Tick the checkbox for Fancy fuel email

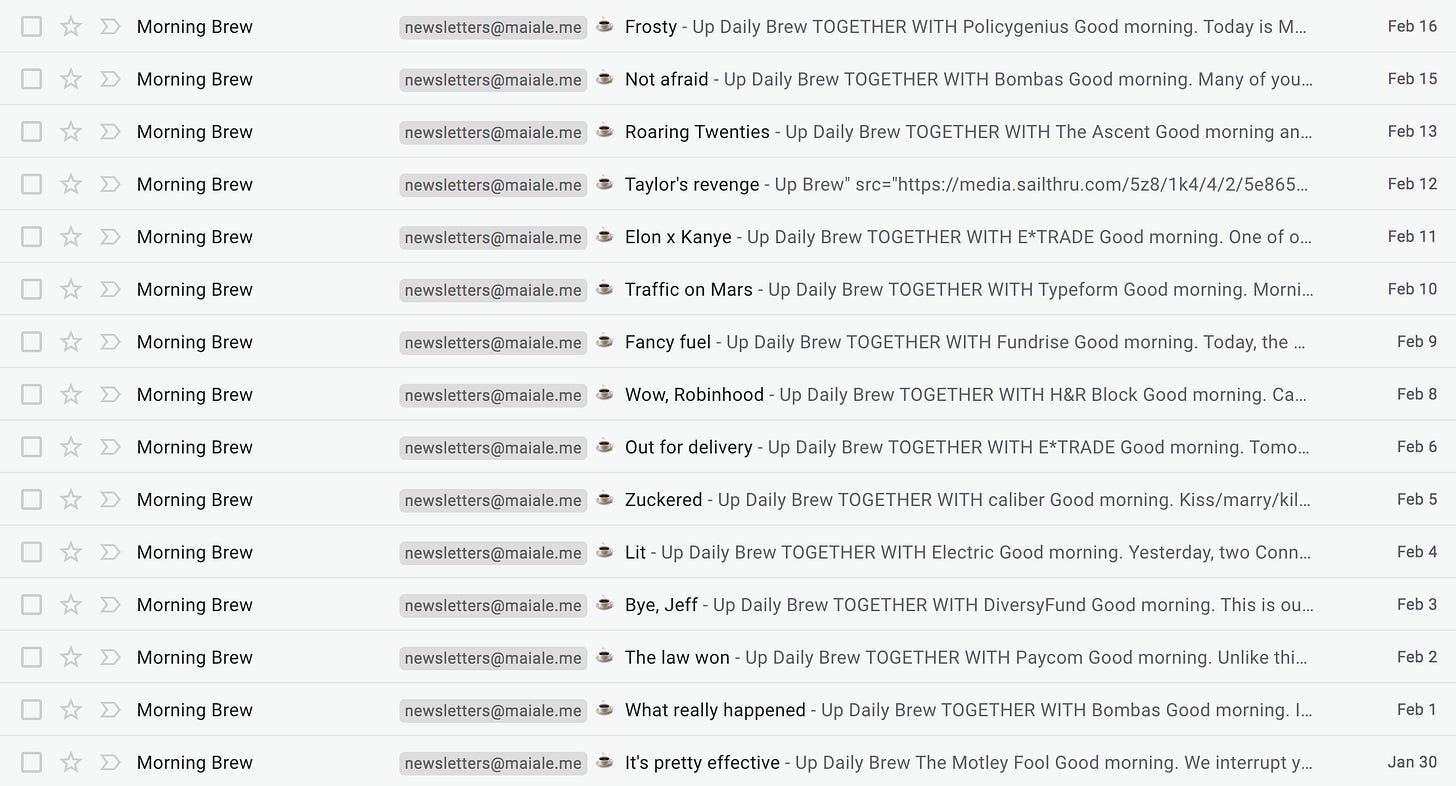[32, 342]
